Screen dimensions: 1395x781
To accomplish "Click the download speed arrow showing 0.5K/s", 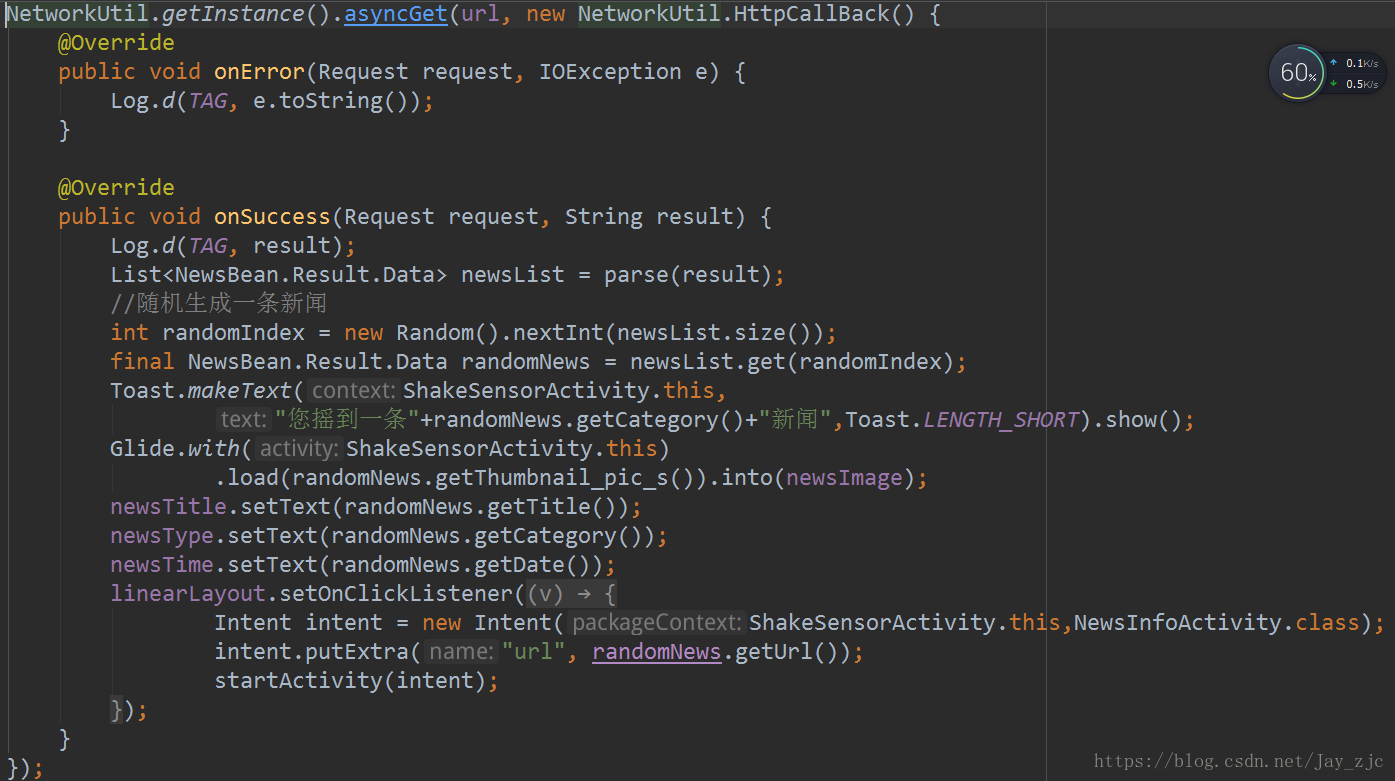I will tap(1333, 84).
